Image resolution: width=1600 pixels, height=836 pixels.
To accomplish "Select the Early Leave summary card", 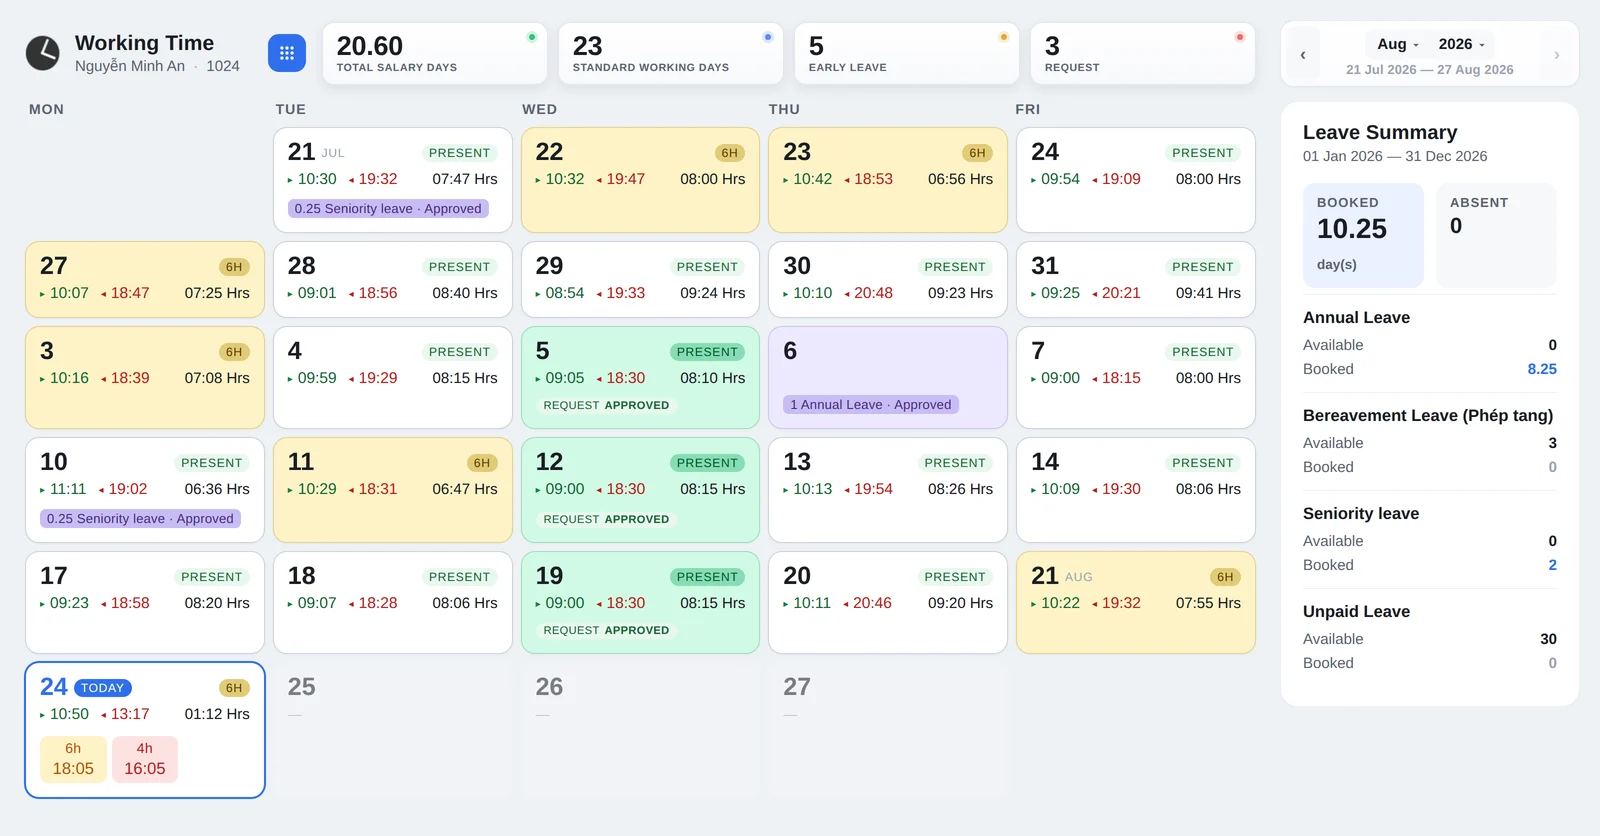I will click(x=907, y=53).
